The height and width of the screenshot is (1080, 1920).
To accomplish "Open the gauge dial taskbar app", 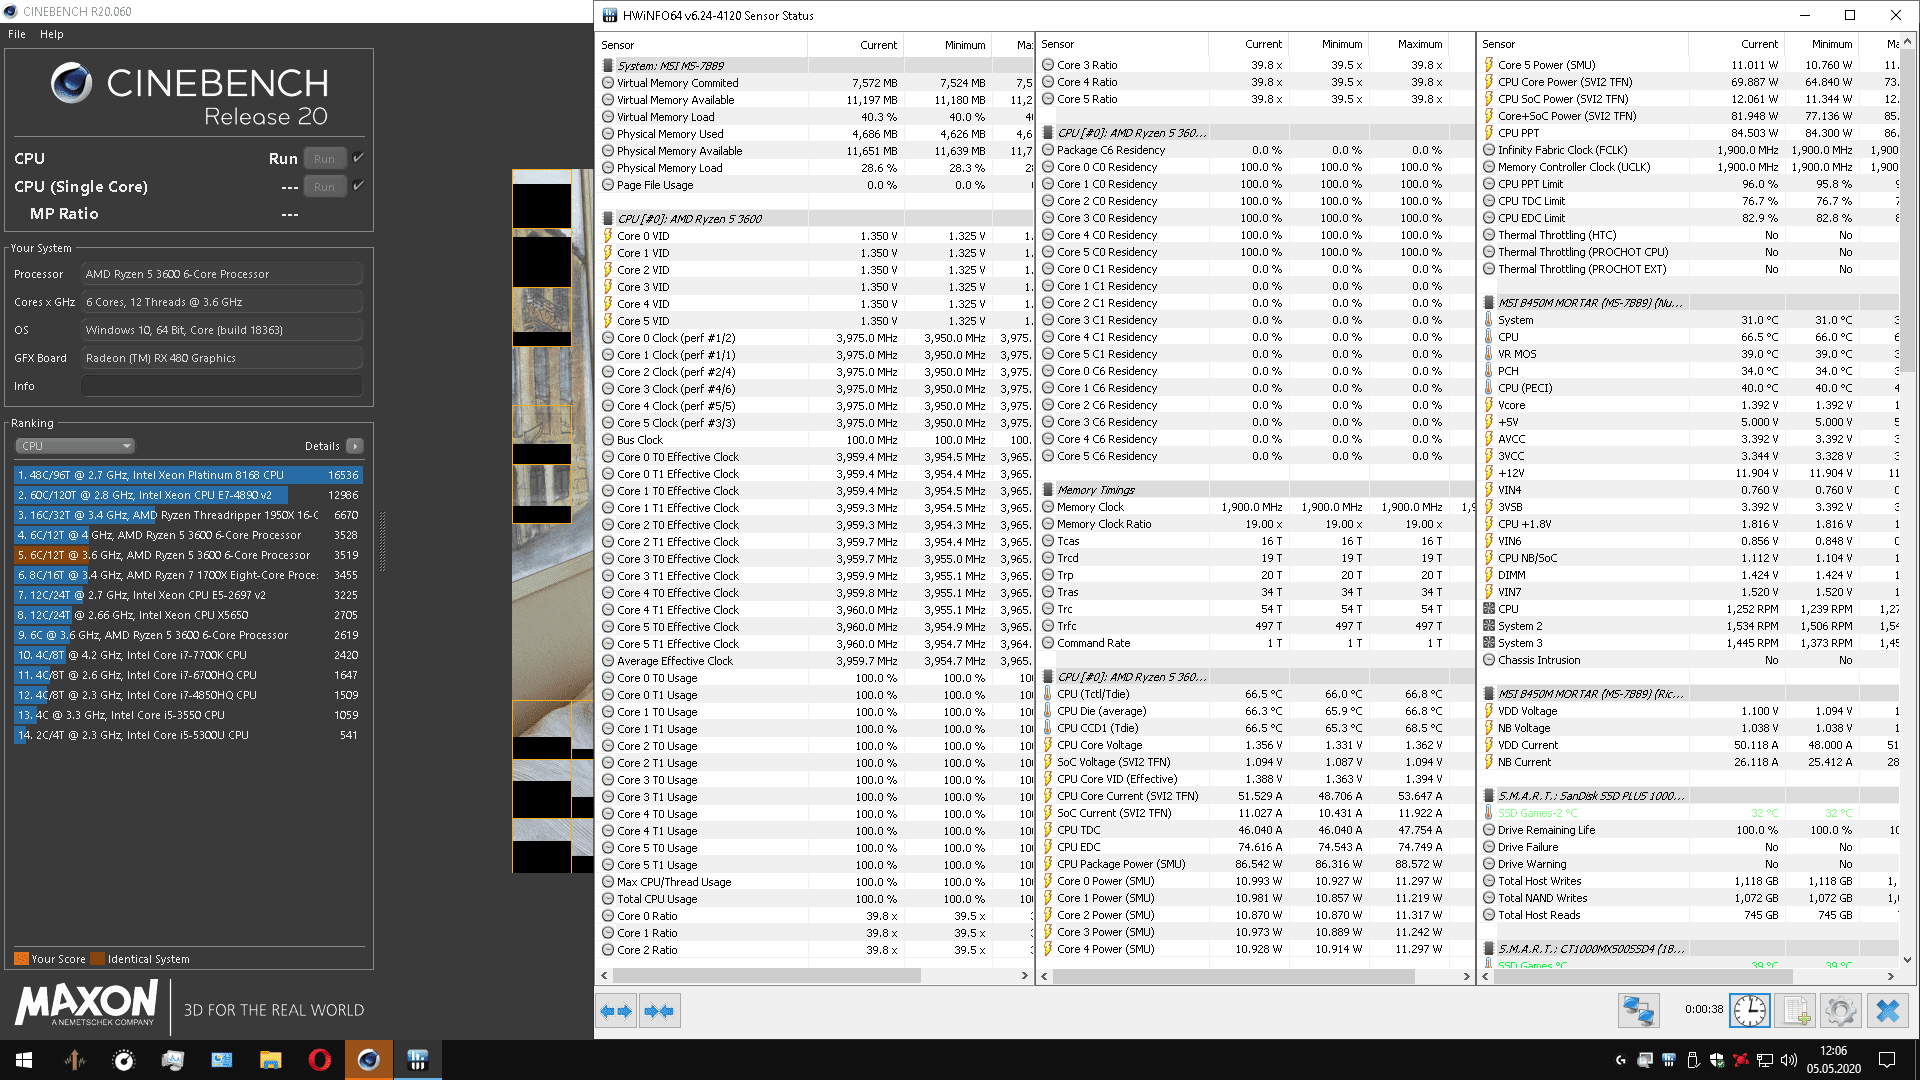I will coord(123,1060).
